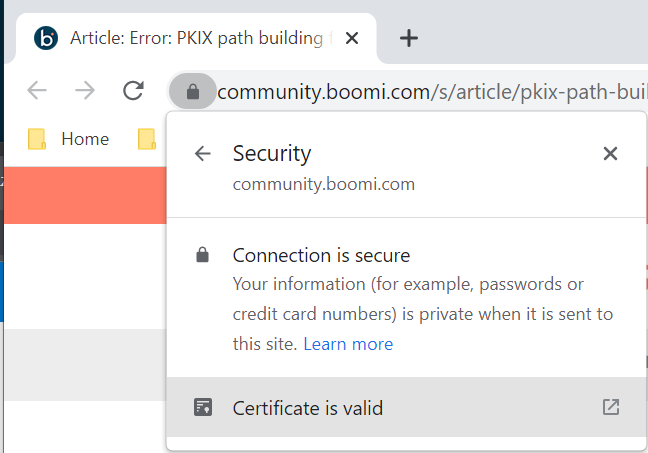Image resolution: width=648 pixels, height=453 pixels.
Task: Open the Home bookmark folder
Action: coord(70,139)
